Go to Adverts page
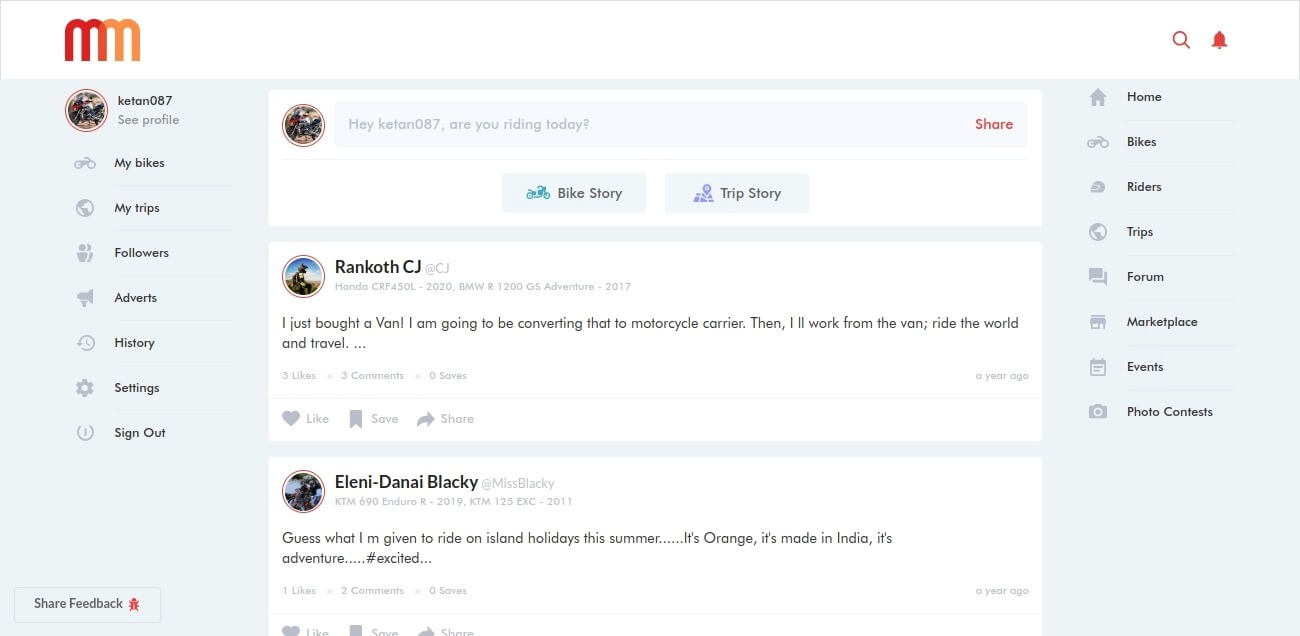Viewport: 1300px width, 636px height. point(135,298)
